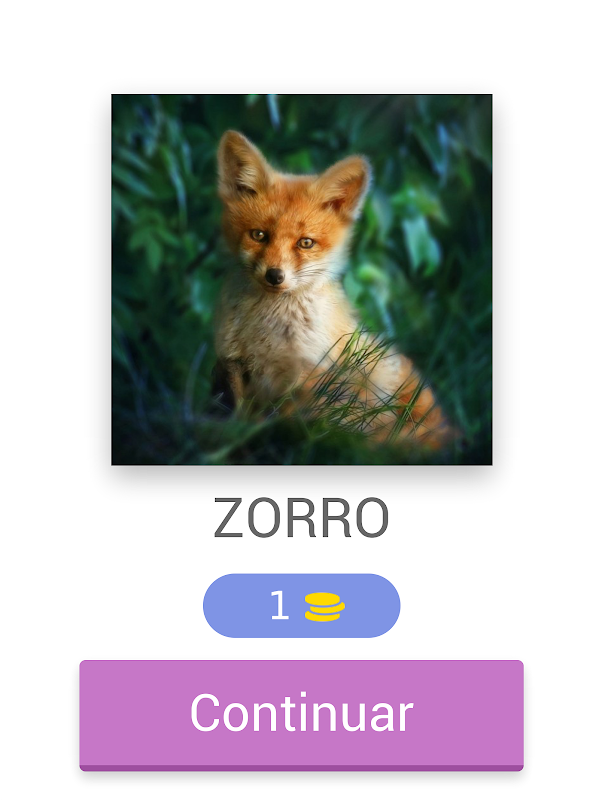Click the dark purple bottom edge of Continuar

[301, 768]
